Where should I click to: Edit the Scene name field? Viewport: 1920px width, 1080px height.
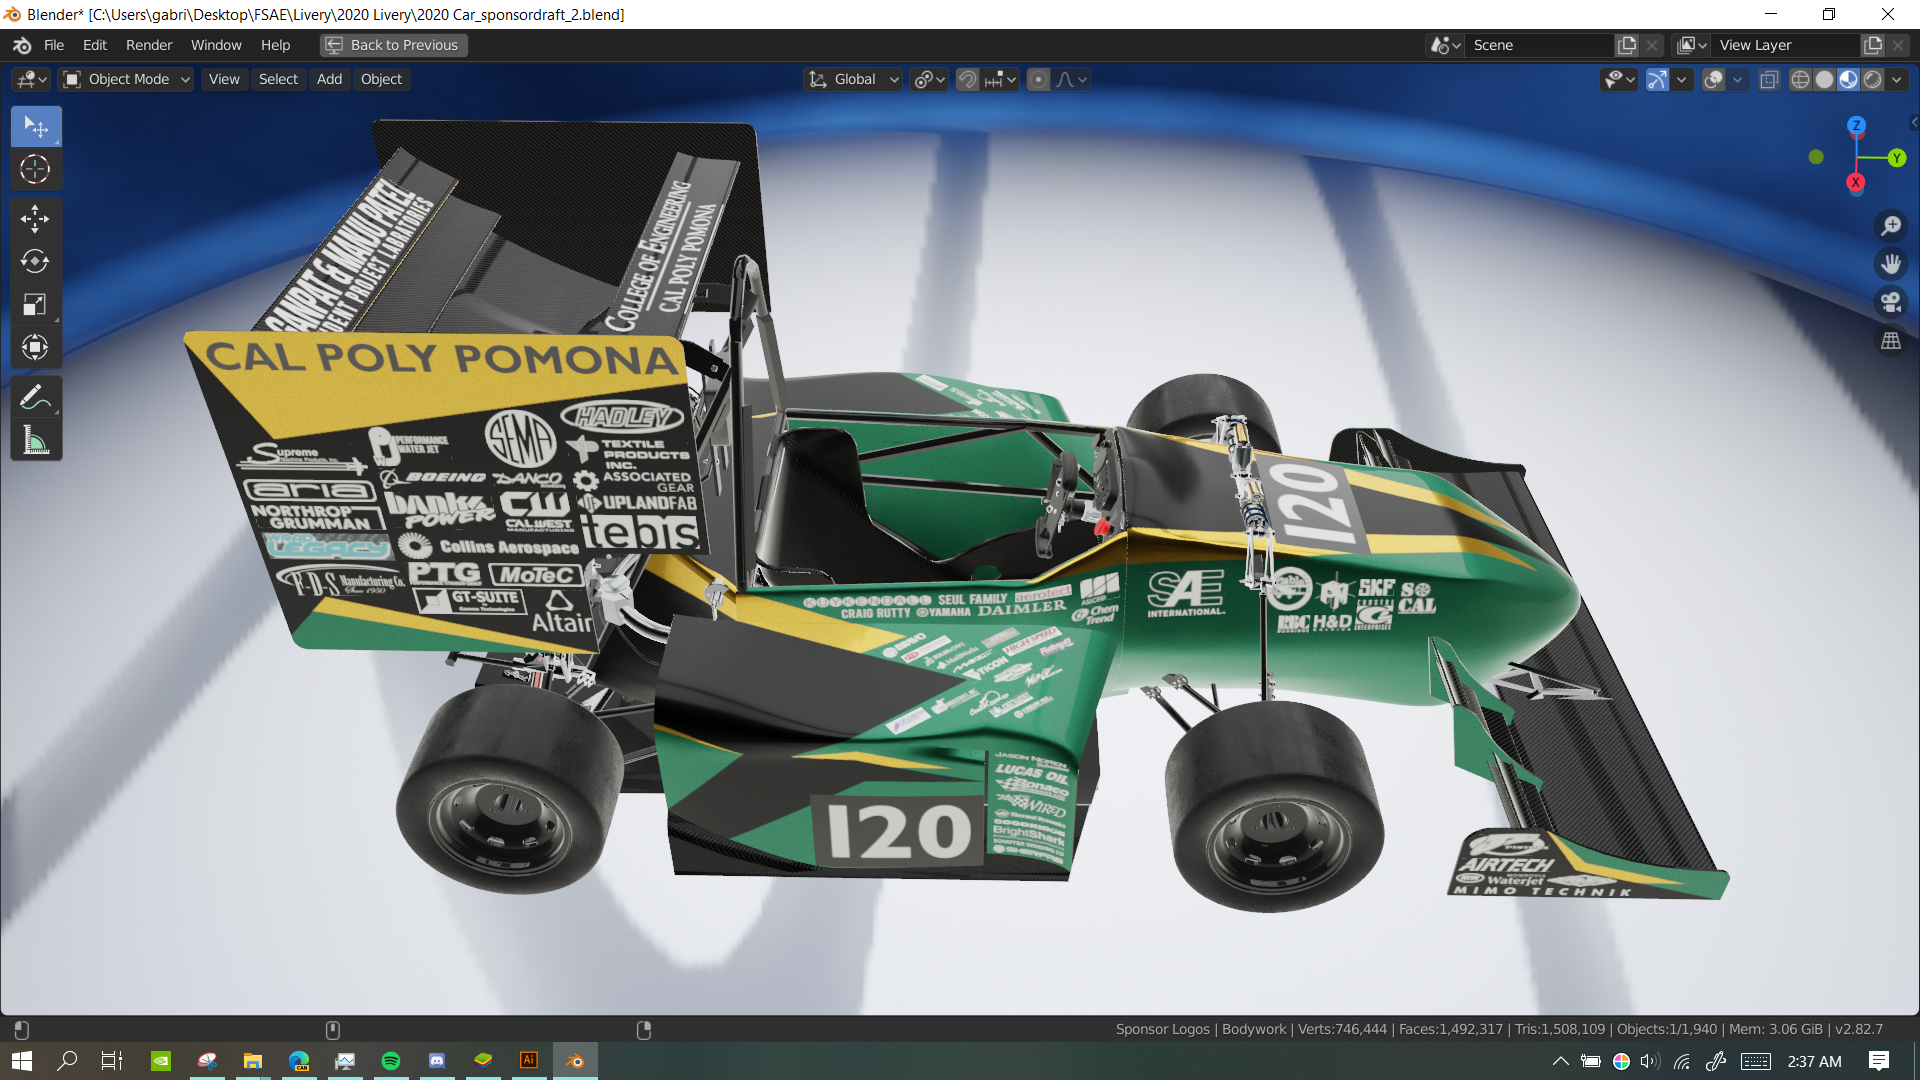pos(1540,45)
